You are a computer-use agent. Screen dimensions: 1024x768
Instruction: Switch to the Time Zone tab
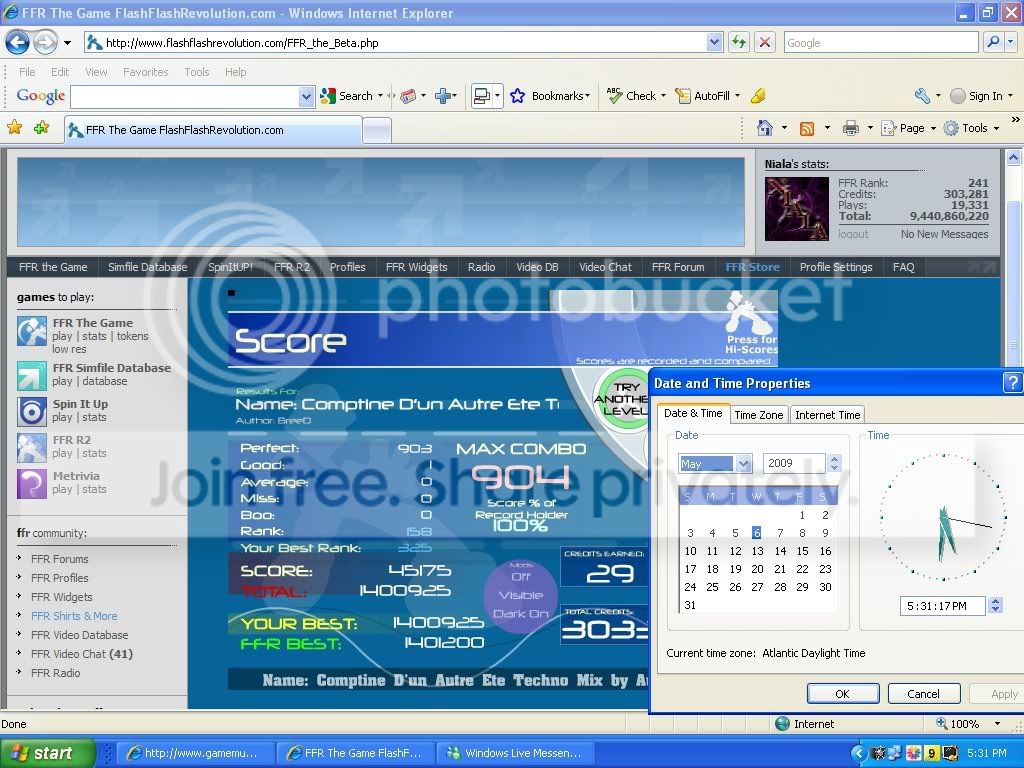click(x=758, y=415)
